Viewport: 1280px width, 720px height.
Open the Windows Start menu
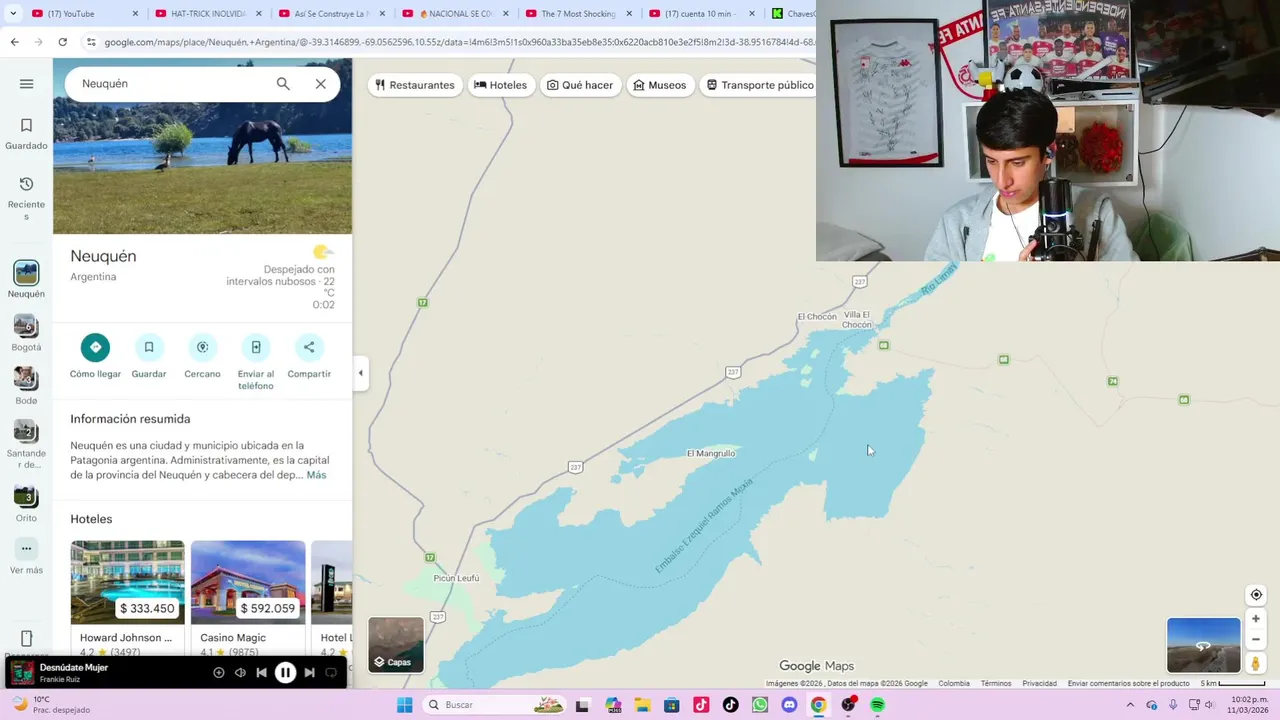tap(404, 705)
